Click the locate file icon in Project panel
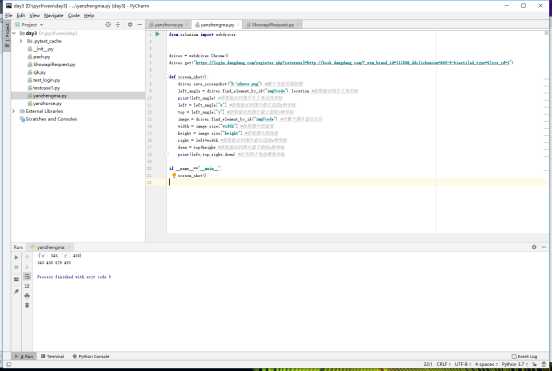Image resolution: width=553 pixels, height=371 pixels. tap(108, 24)
